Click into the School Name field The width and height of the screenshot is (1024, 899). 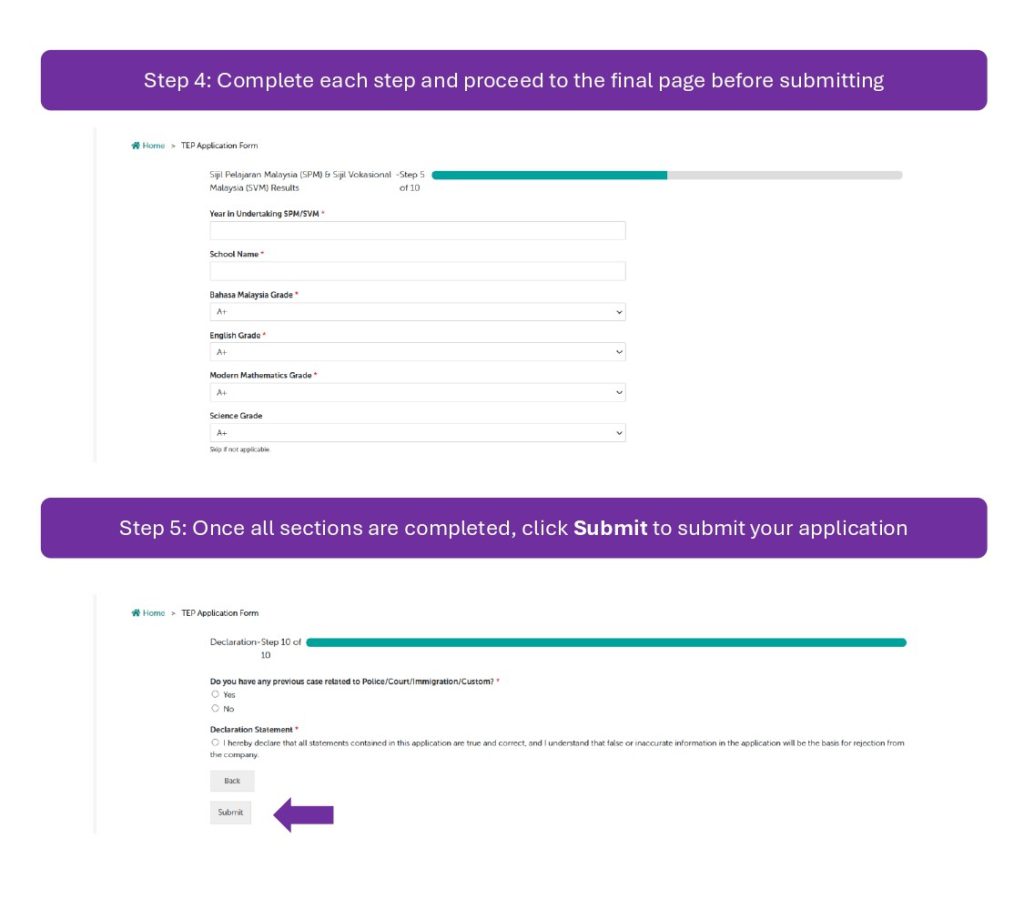[417, 271]
